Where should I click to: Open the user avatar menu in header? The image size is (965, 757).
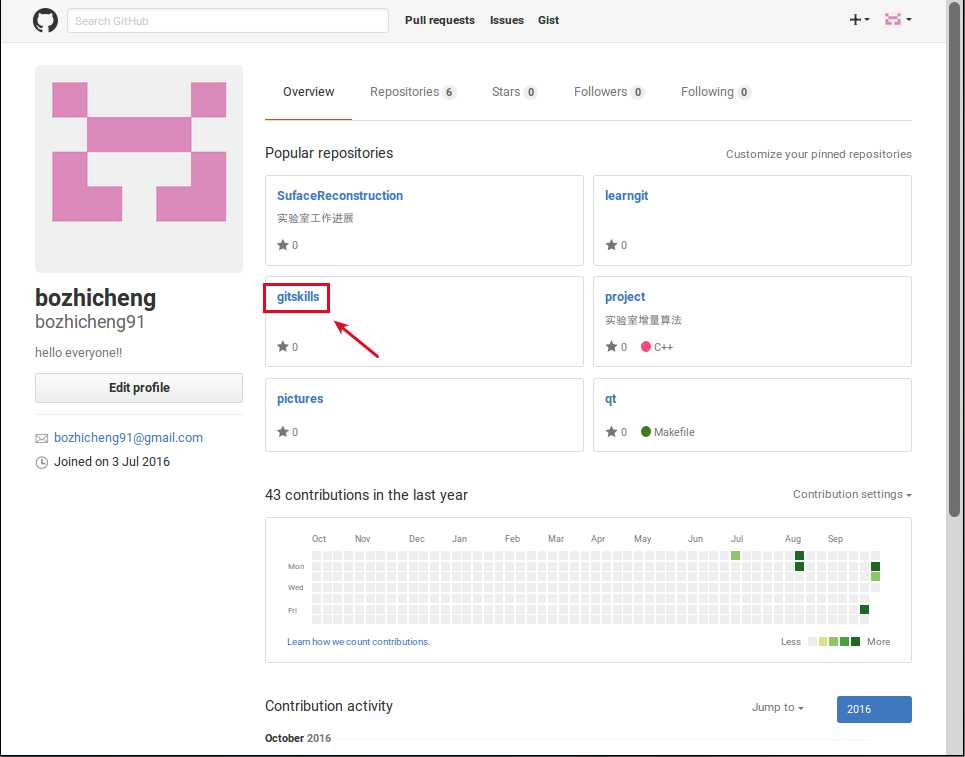click(898, 20)
